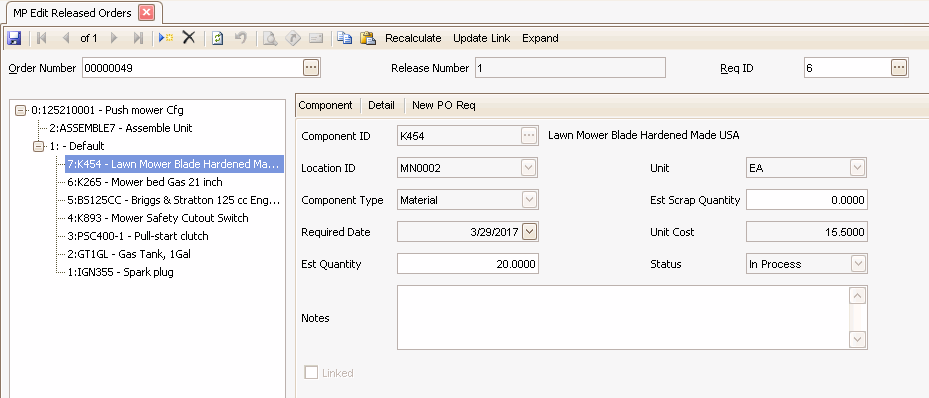This screenshot has height=398, width=929.
Task: Select 2:ASSEMBLE7 Assemble Unit item
Action: pos(120,128)
